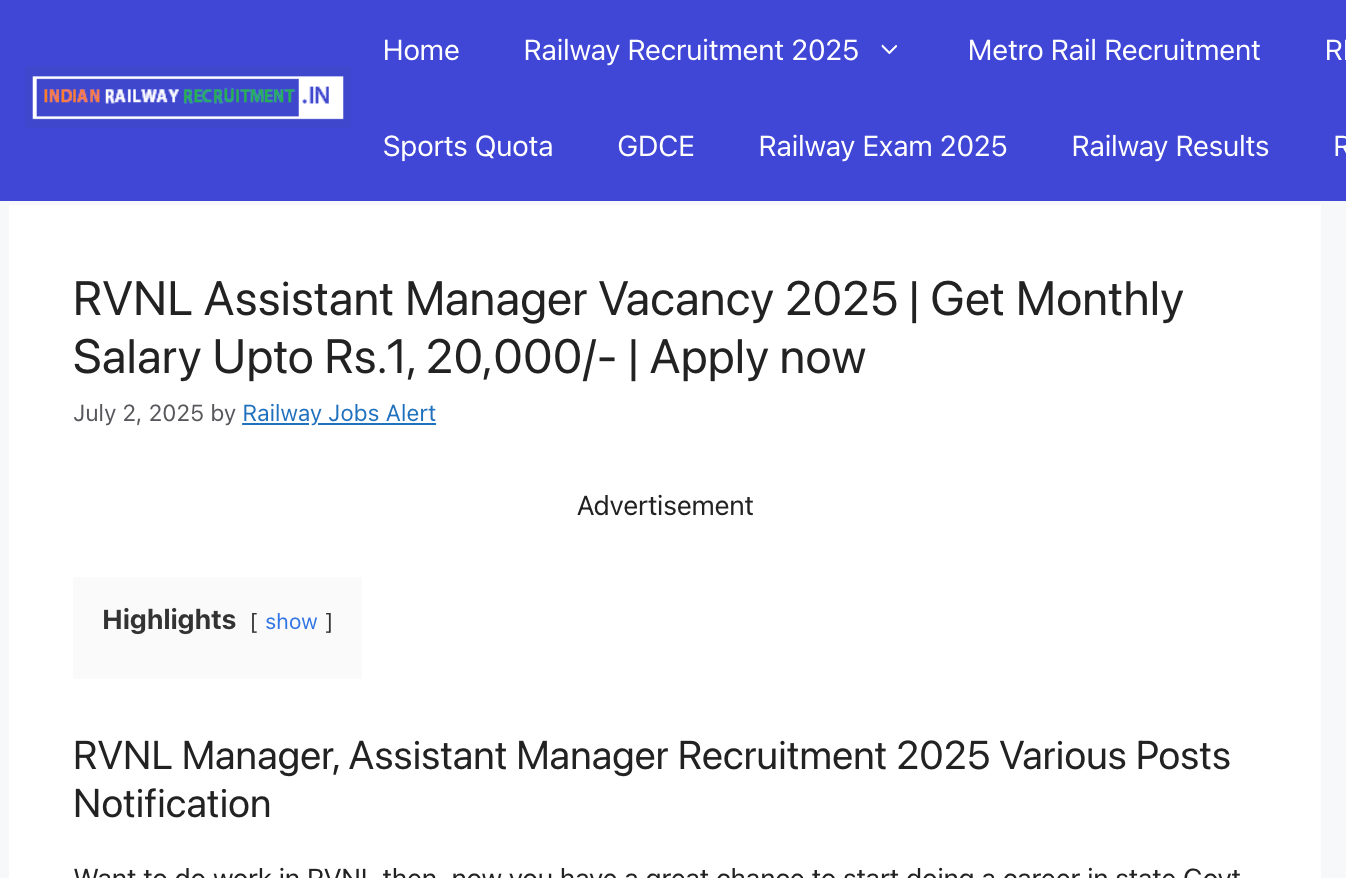View the Railway Results page
1346x878 pixels.
pyautogui.click(x=1170, y=146)
